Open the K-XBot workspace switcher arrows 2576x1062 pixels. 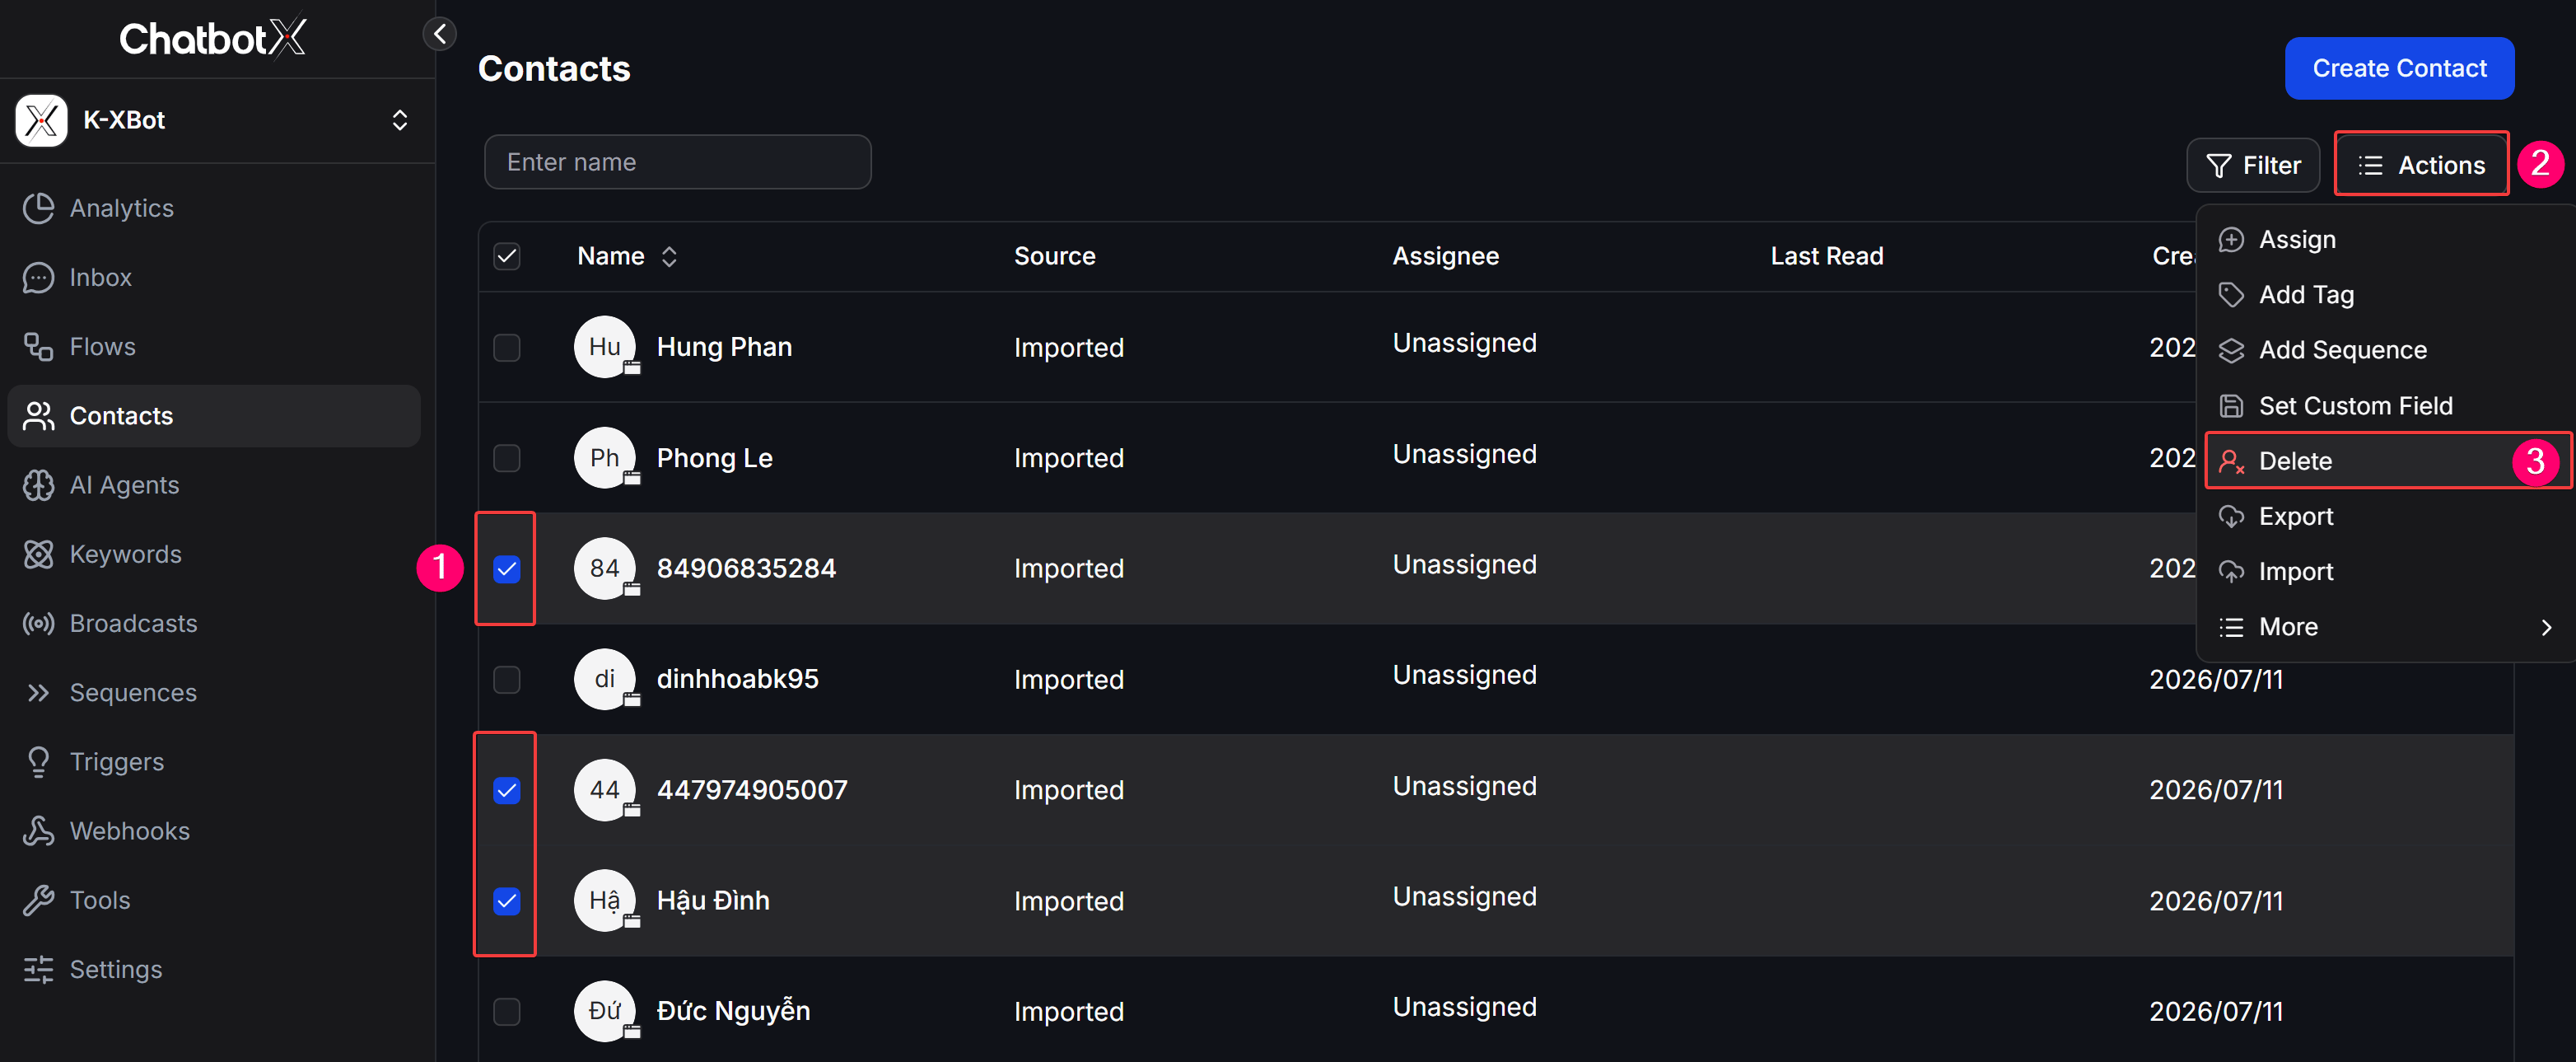399,120
